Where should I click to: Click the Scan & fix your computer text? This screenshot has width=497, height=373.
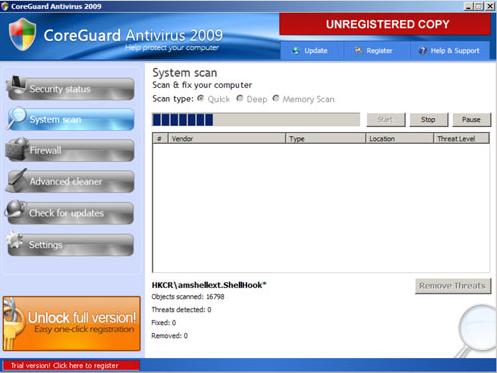pos(202,85)
